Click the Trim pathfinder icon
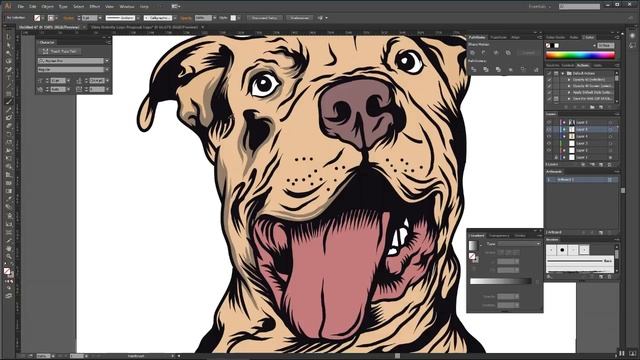640x360 pixels. [486, 70]
